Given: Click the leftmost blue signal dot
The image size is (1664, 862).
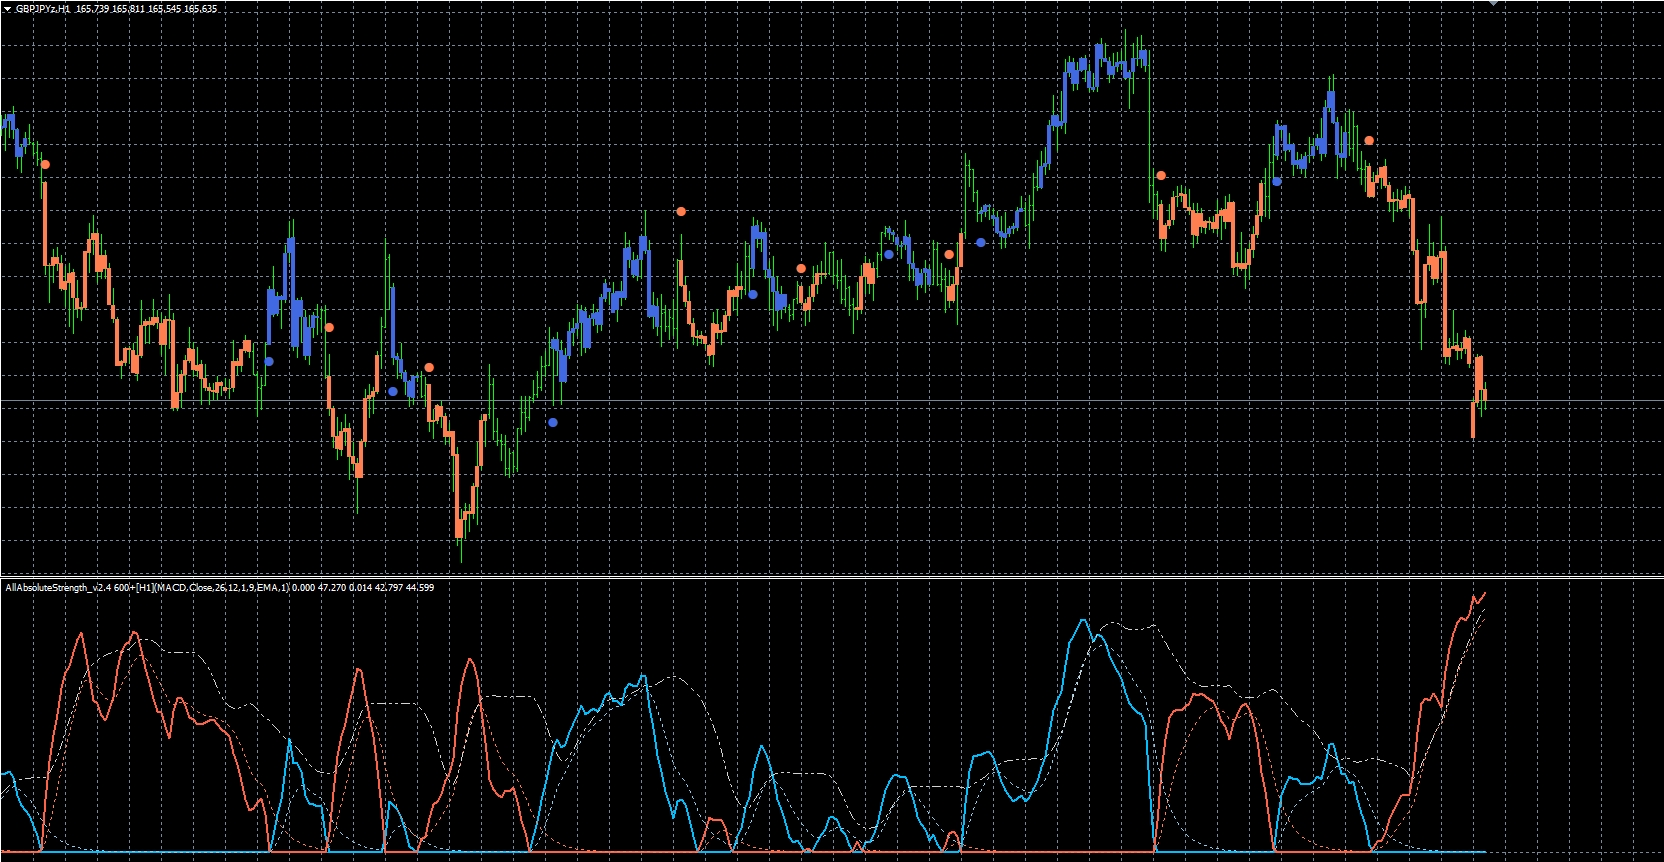Looking at the screenshot, I should [x=269, y=361].
